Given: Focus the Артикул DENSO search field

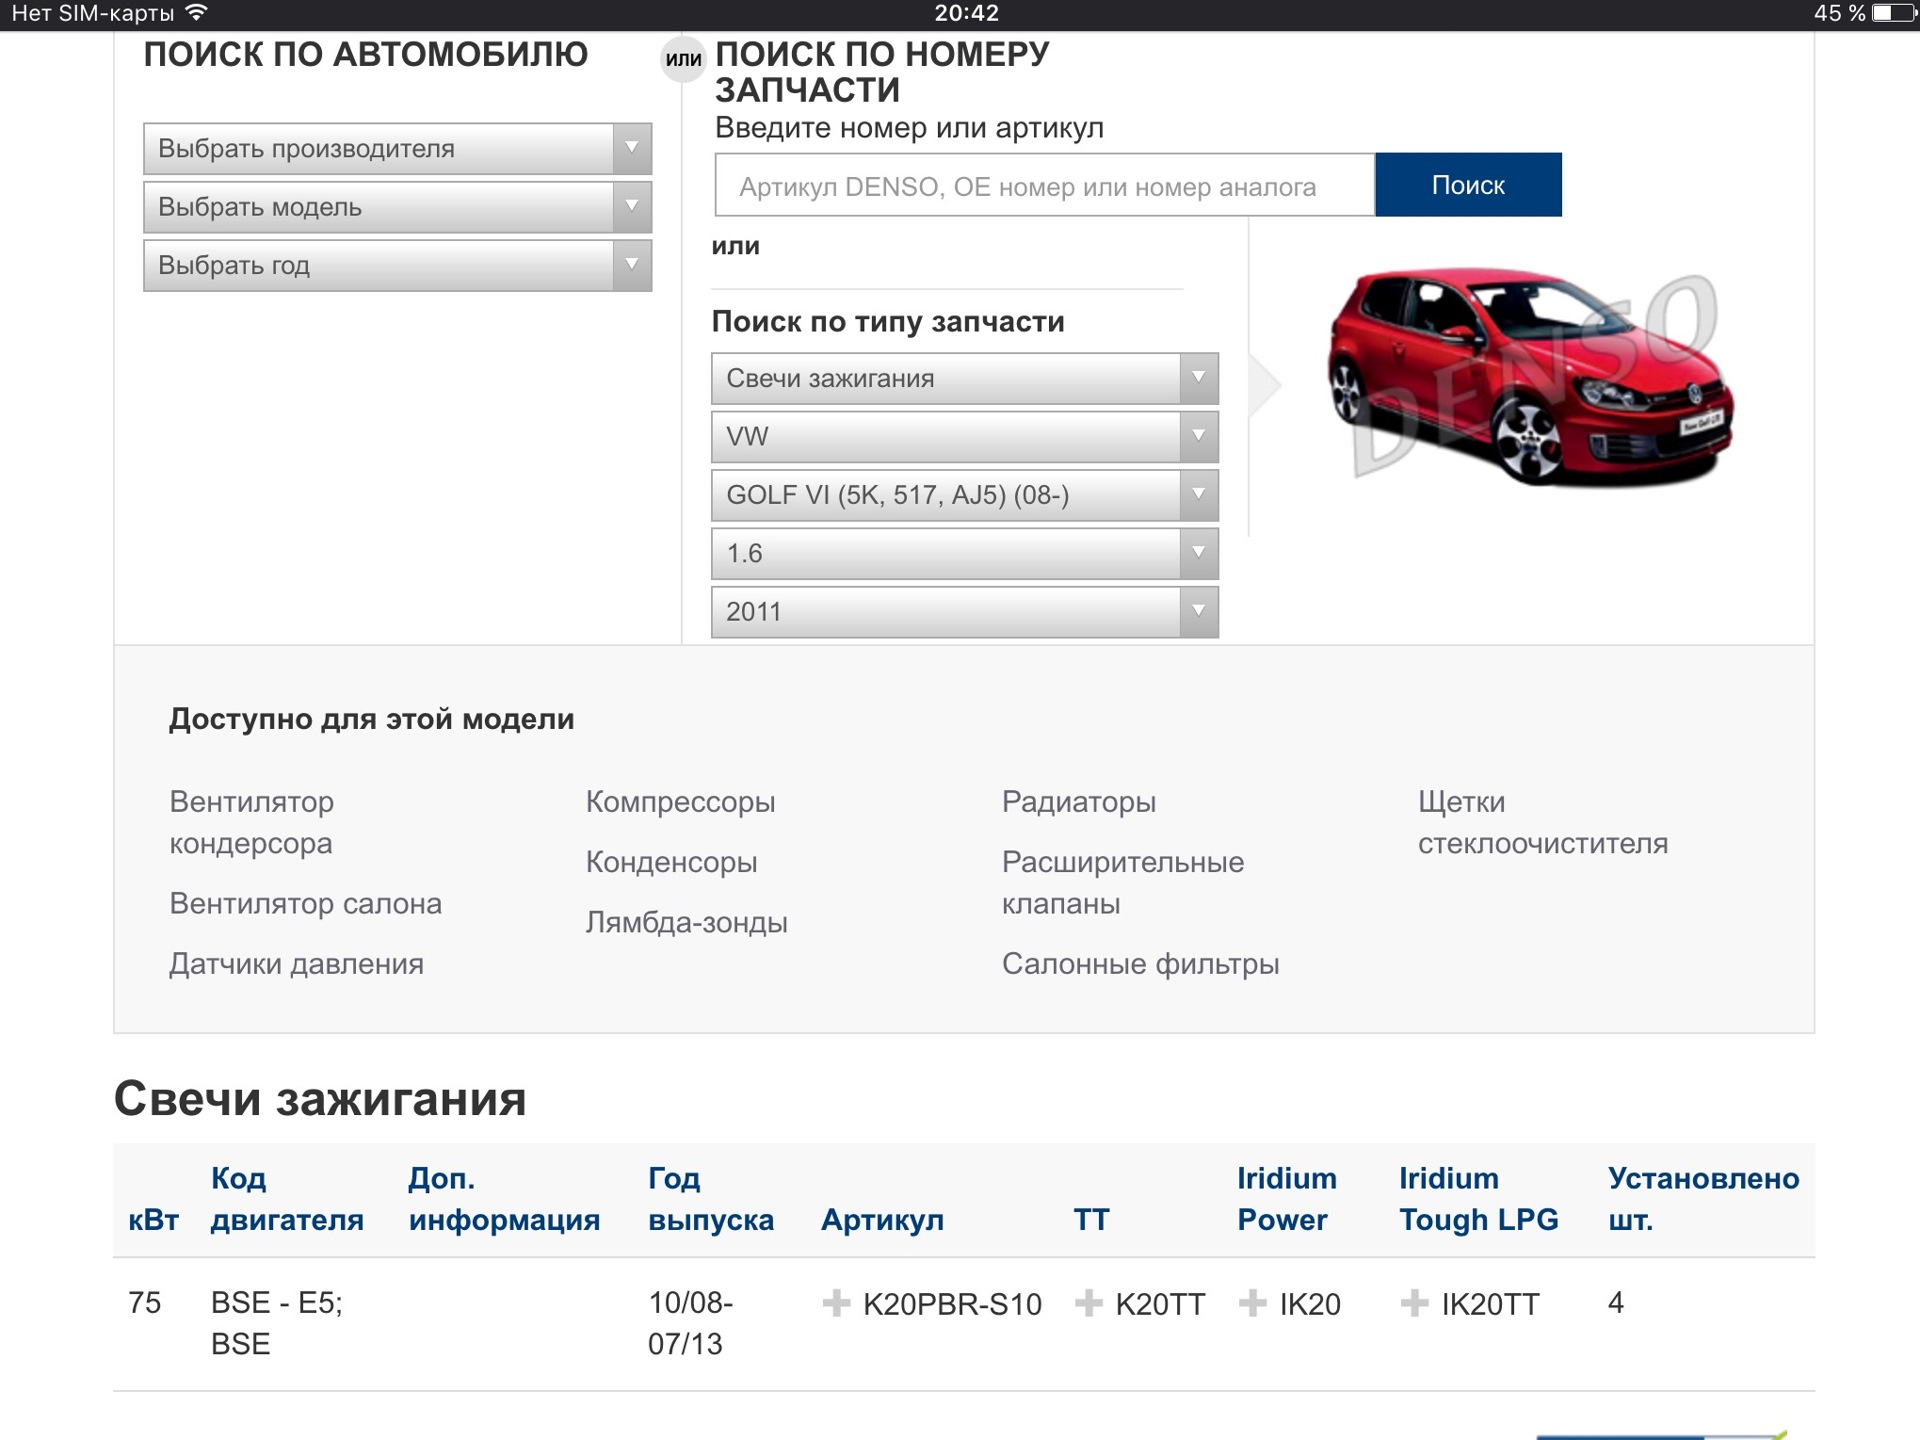Looking at the screenshot, I should click(1045, 185).
